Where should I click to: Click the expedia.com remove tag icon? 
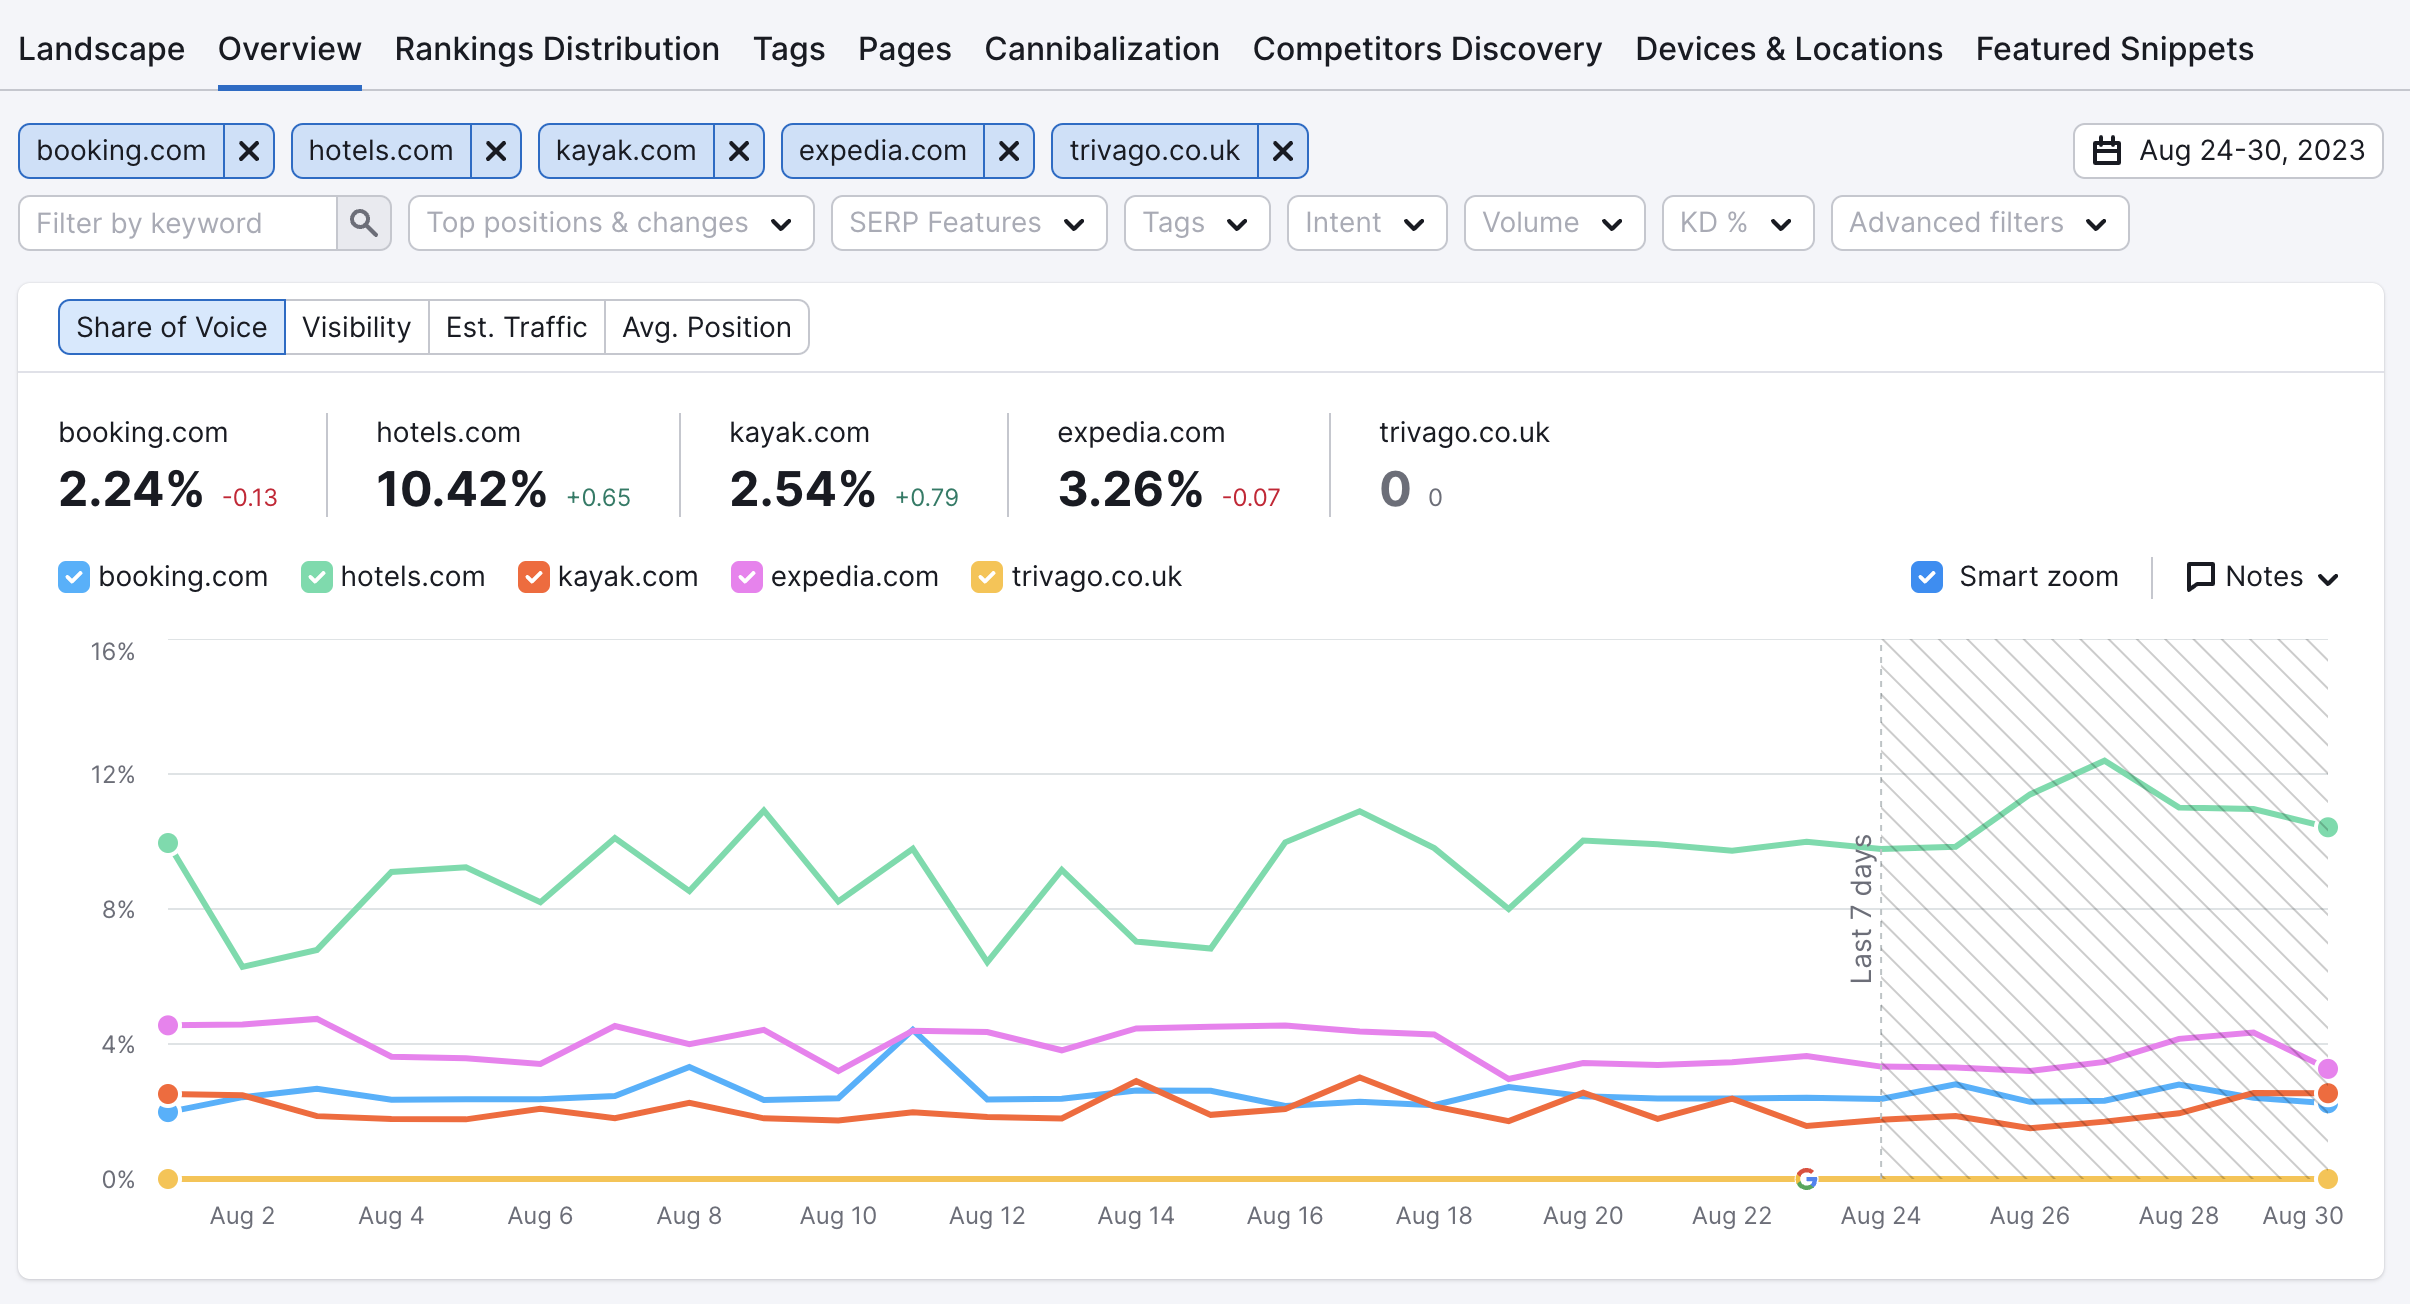pyautogui.click(x=1010, y=151)
